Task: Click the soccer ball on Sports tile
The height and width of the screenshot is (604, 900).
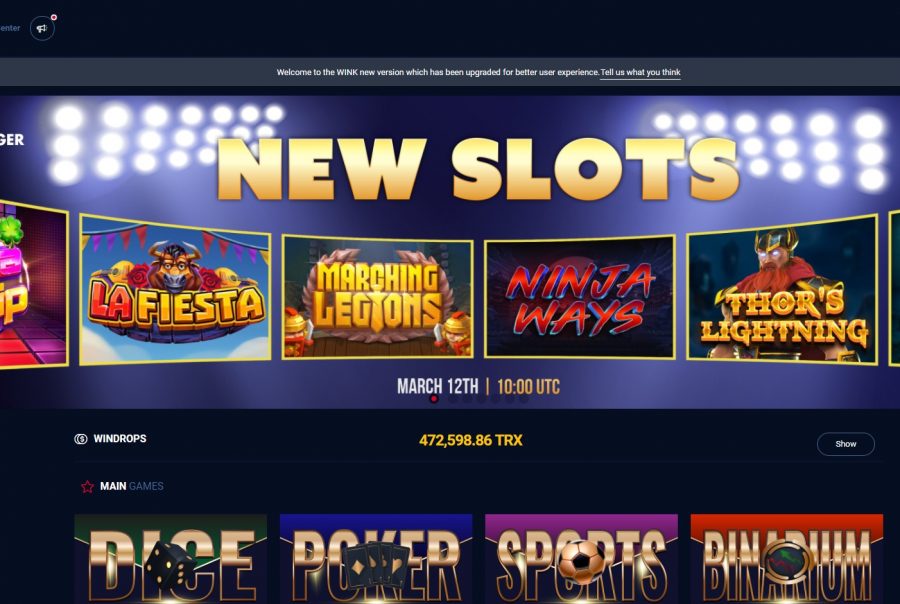Action: (x=581, y=560)
